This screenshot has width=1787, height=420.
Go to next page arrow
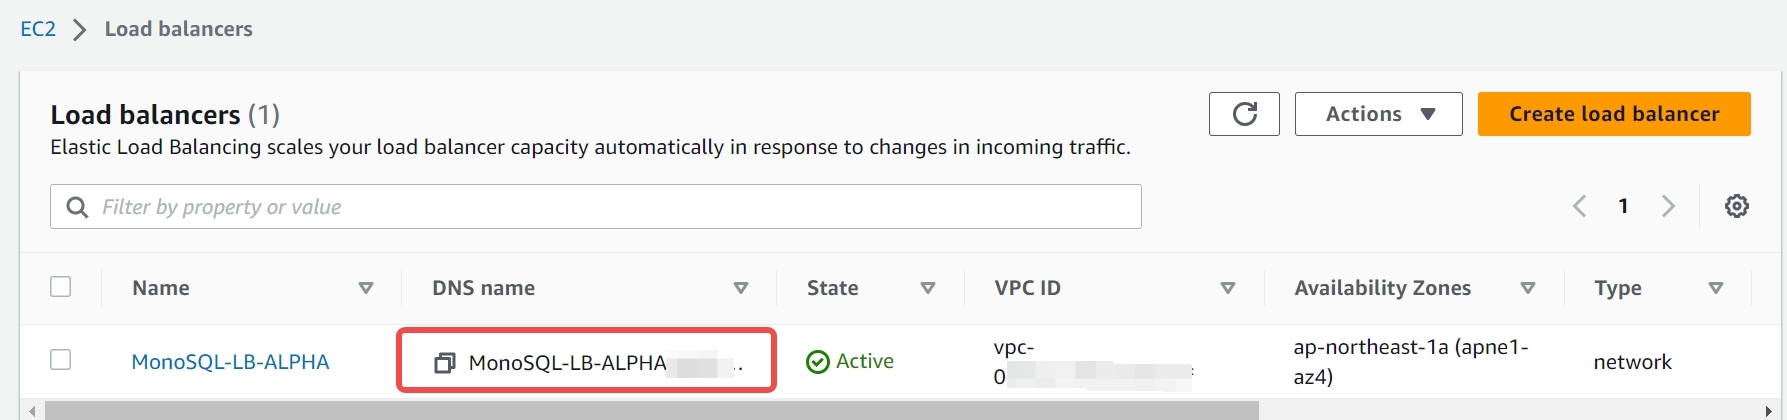(x=1668, y=206)
